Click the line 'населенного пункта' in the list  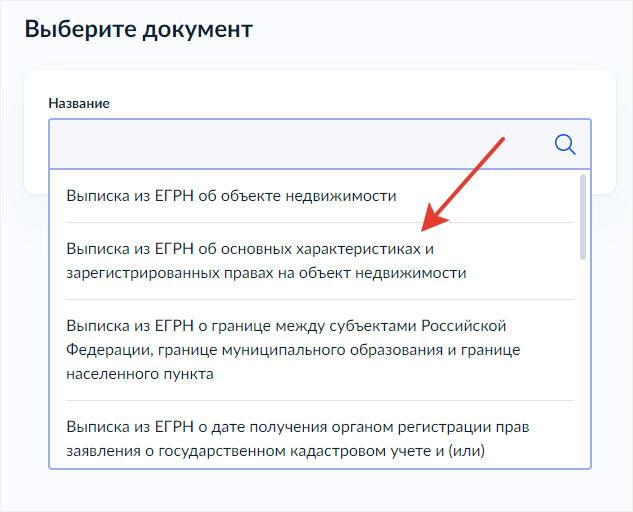tap(140, 374)
